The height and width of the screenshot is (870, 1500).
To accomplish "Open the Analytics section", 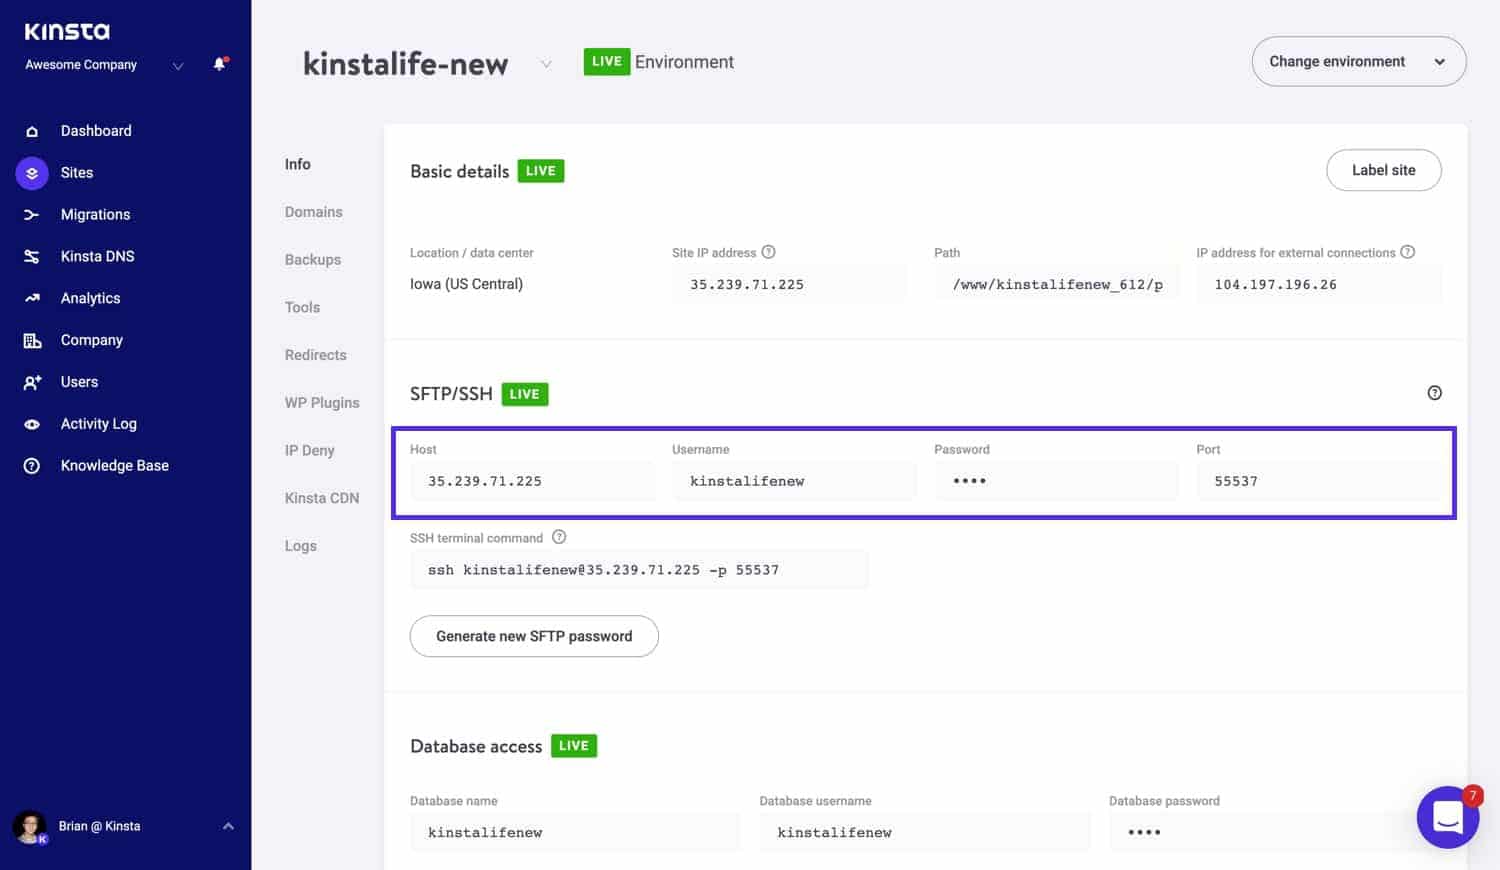I will click(90, 298).
